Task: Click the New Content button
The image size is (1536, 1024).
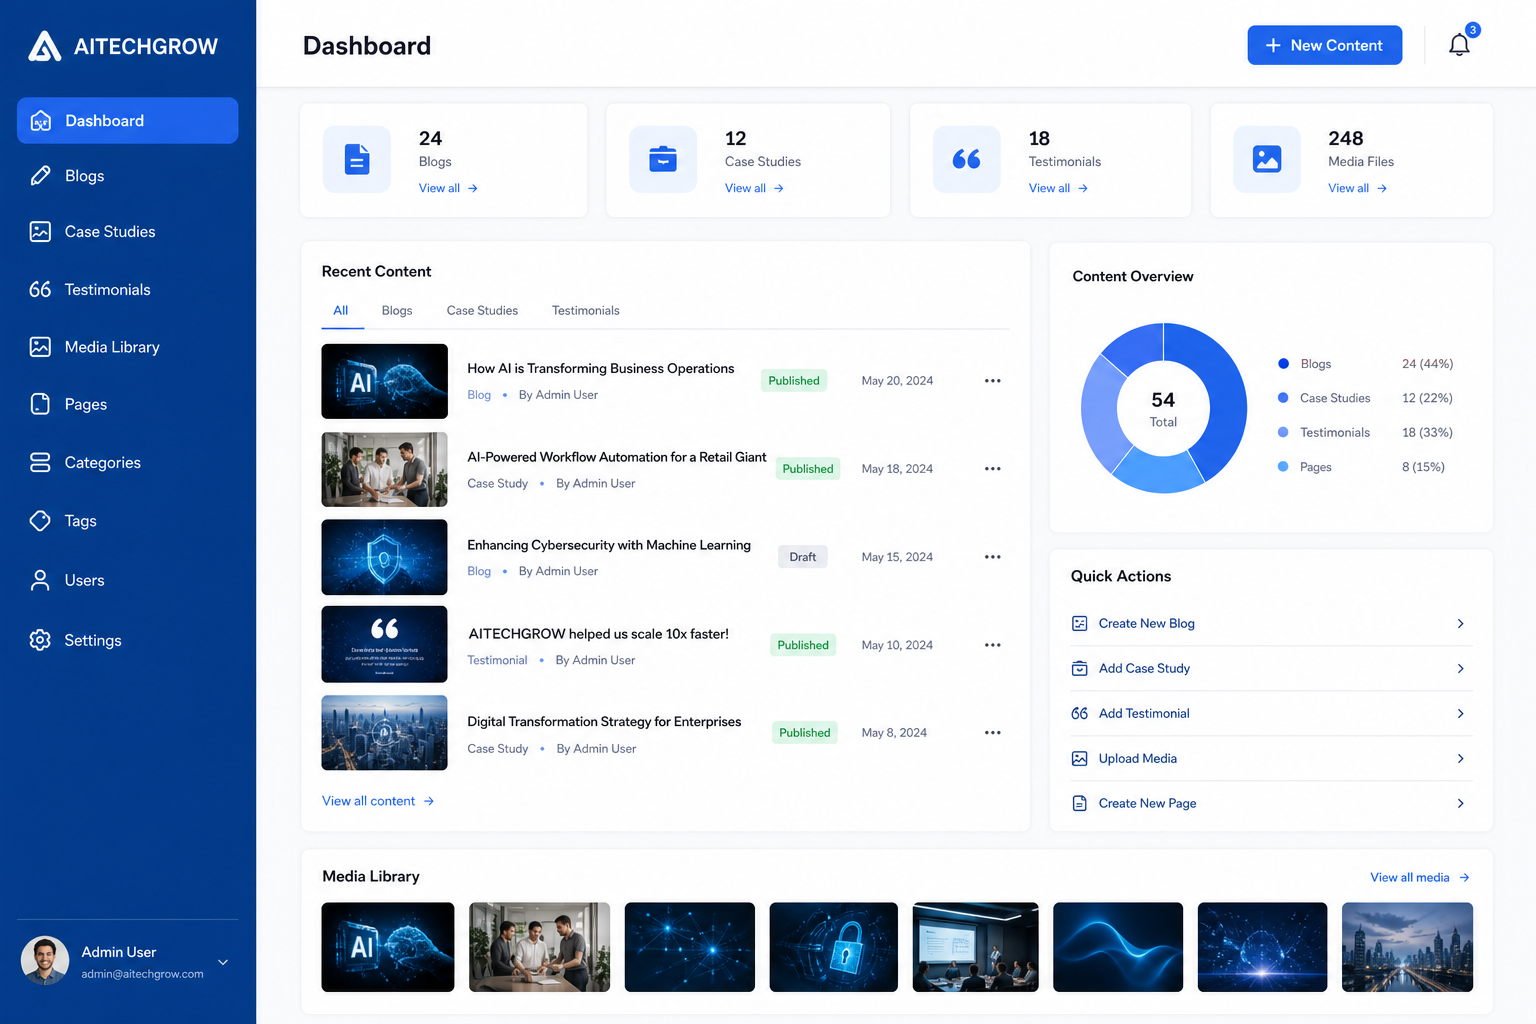Action: (1324, 45)
